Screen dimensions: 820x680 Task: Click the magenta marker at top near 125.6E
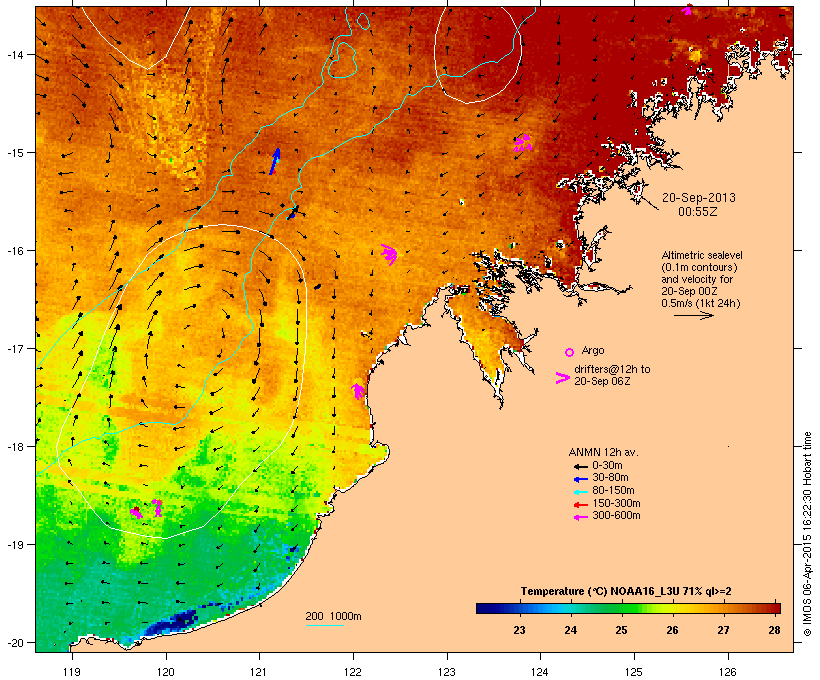click(688, 9)
